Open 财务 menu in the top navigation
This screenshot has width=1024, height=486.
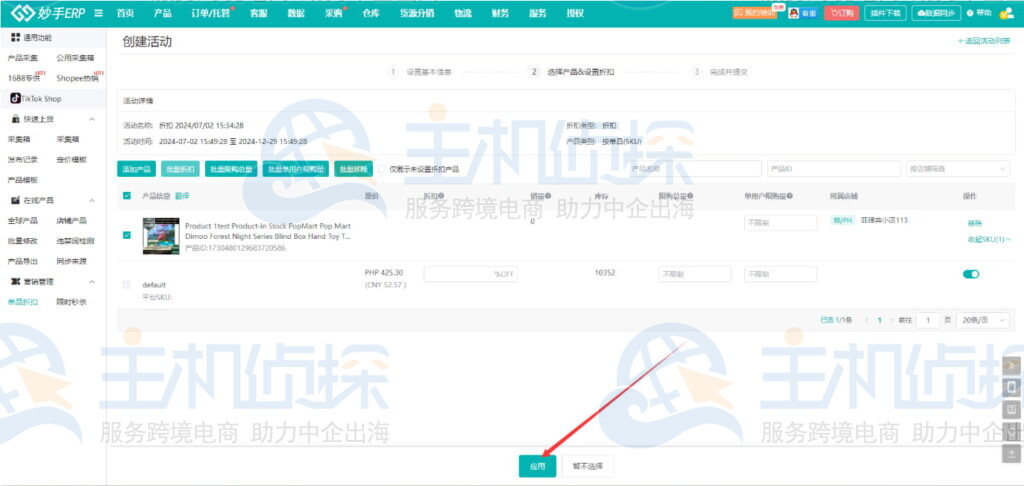pos(500,13)
